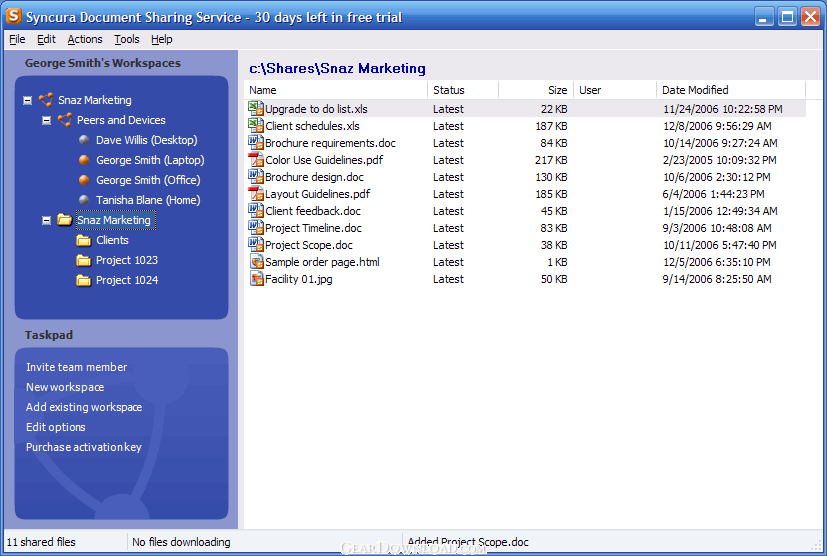Maximize the Syncura window

point(787,17)
